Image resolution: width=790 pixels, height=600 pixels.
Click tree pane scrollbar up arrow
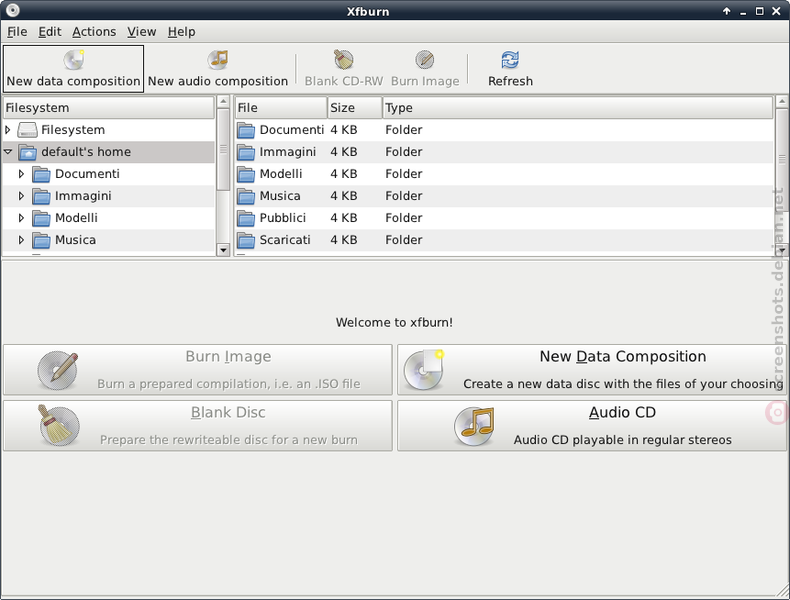point(223,102)
